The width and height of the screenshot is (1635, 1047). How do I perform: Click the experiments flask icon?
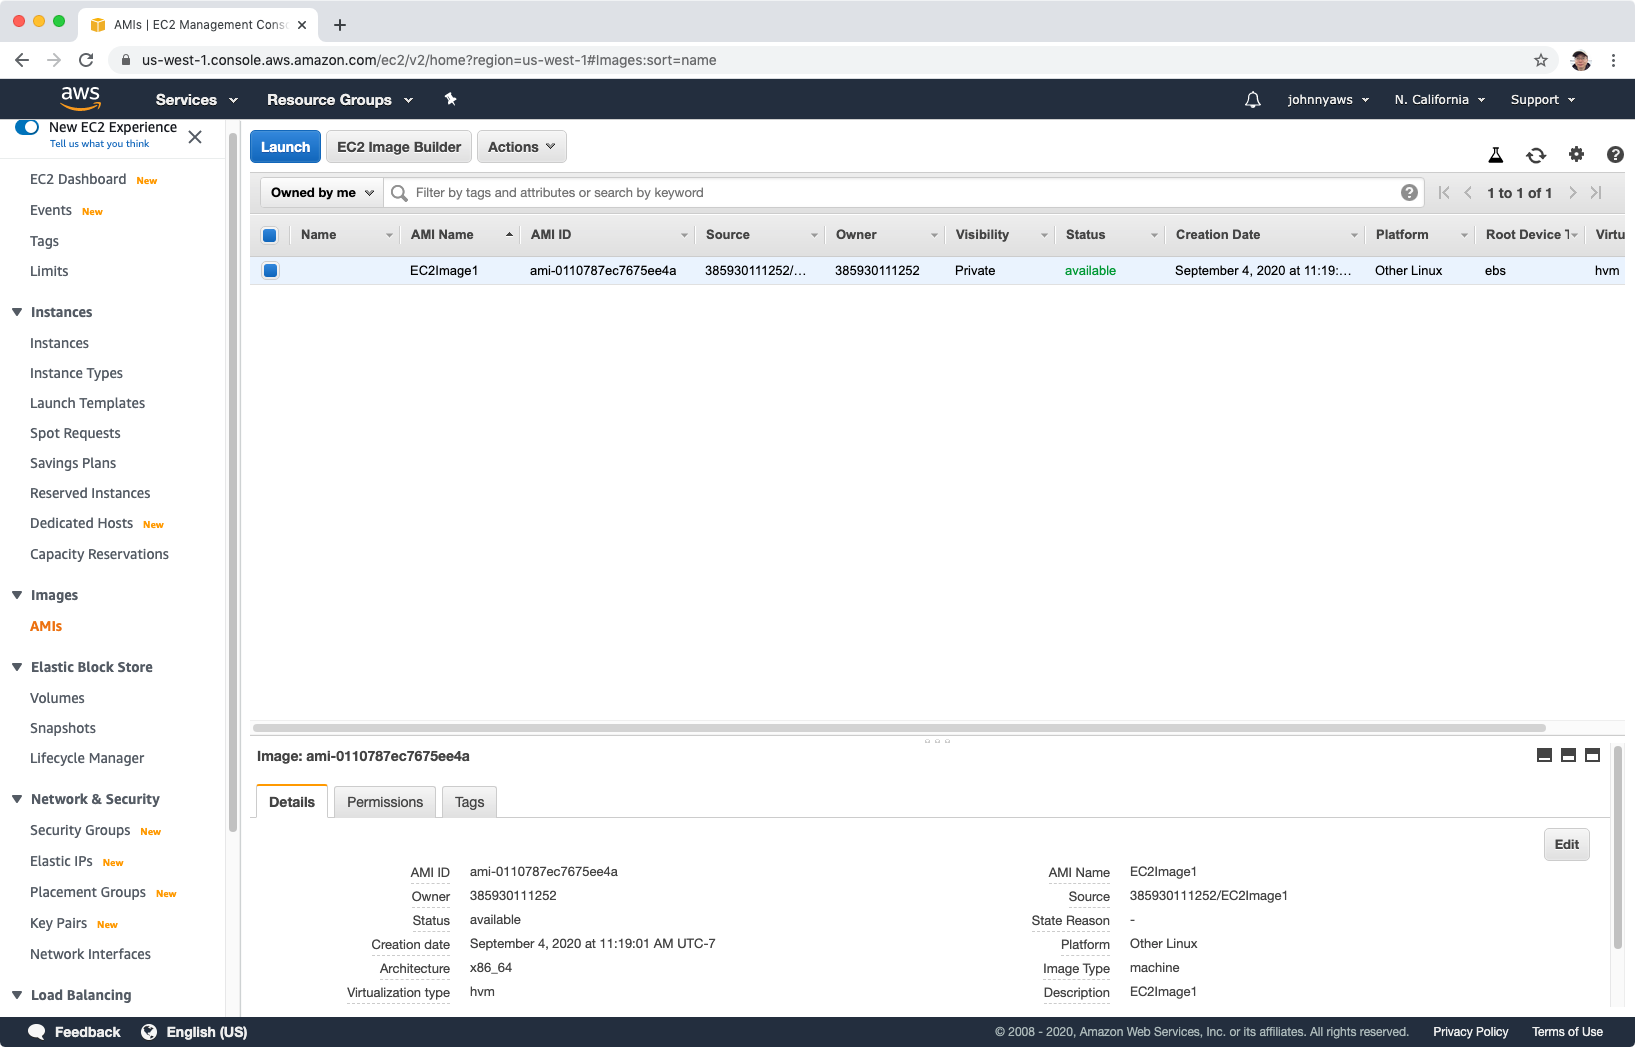1496,155
